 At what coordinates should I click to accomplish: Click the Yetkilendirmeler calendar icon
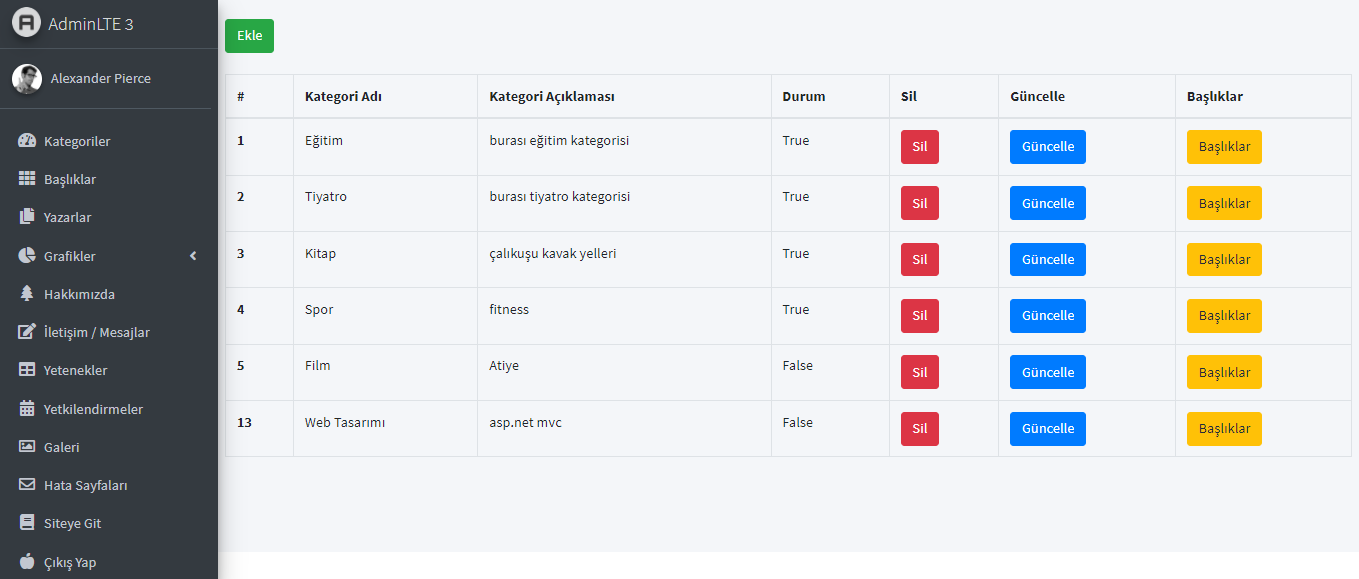click(x=27, y=409)
